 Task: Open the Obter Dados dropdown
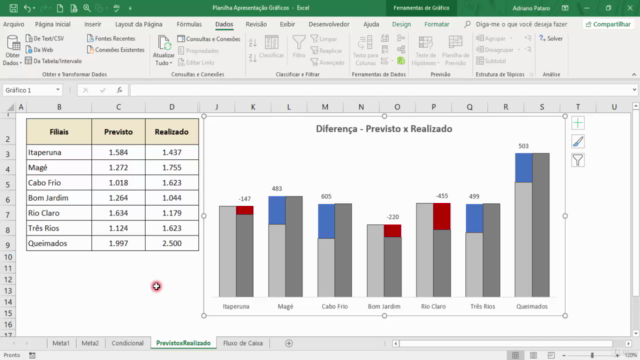click(x=12, y=51)
